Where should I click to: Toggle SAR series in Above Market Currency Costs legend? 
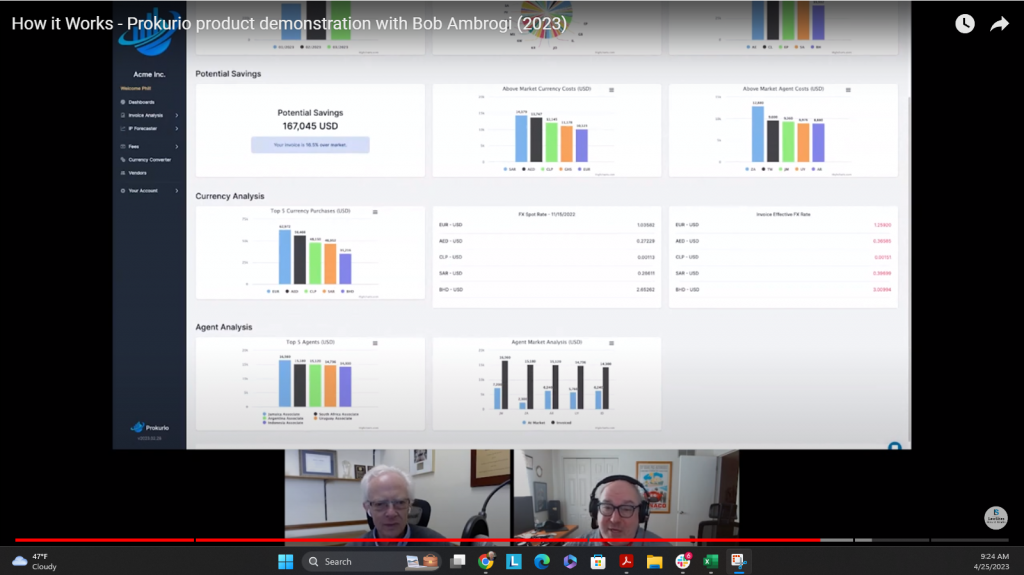(509, 169)
